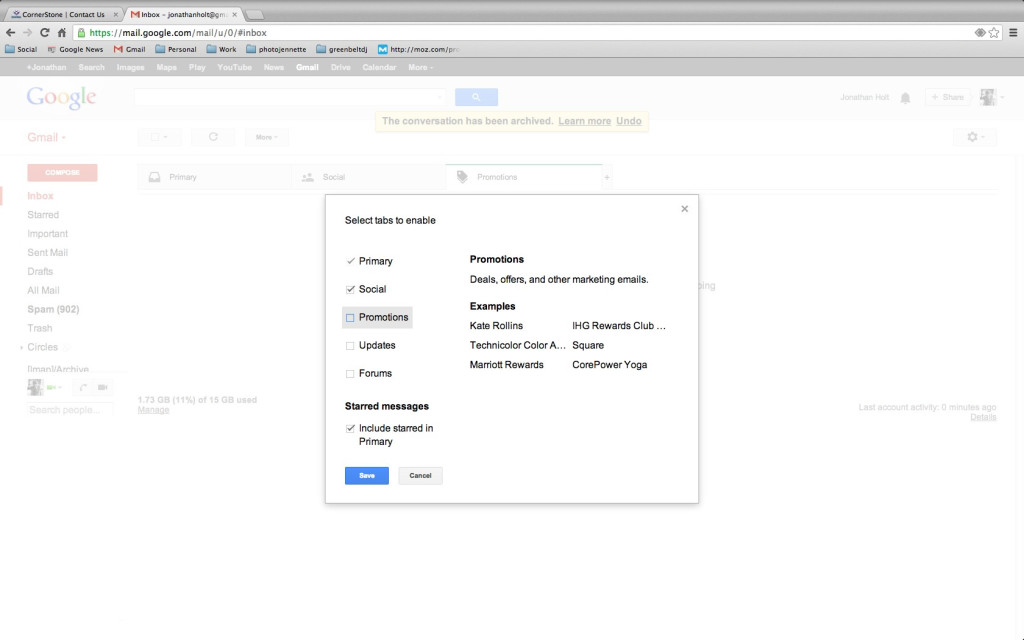Viewport: 1024px width, 640px height.
Task: Open the moz.com bookmark
Action: coord(418,49)
